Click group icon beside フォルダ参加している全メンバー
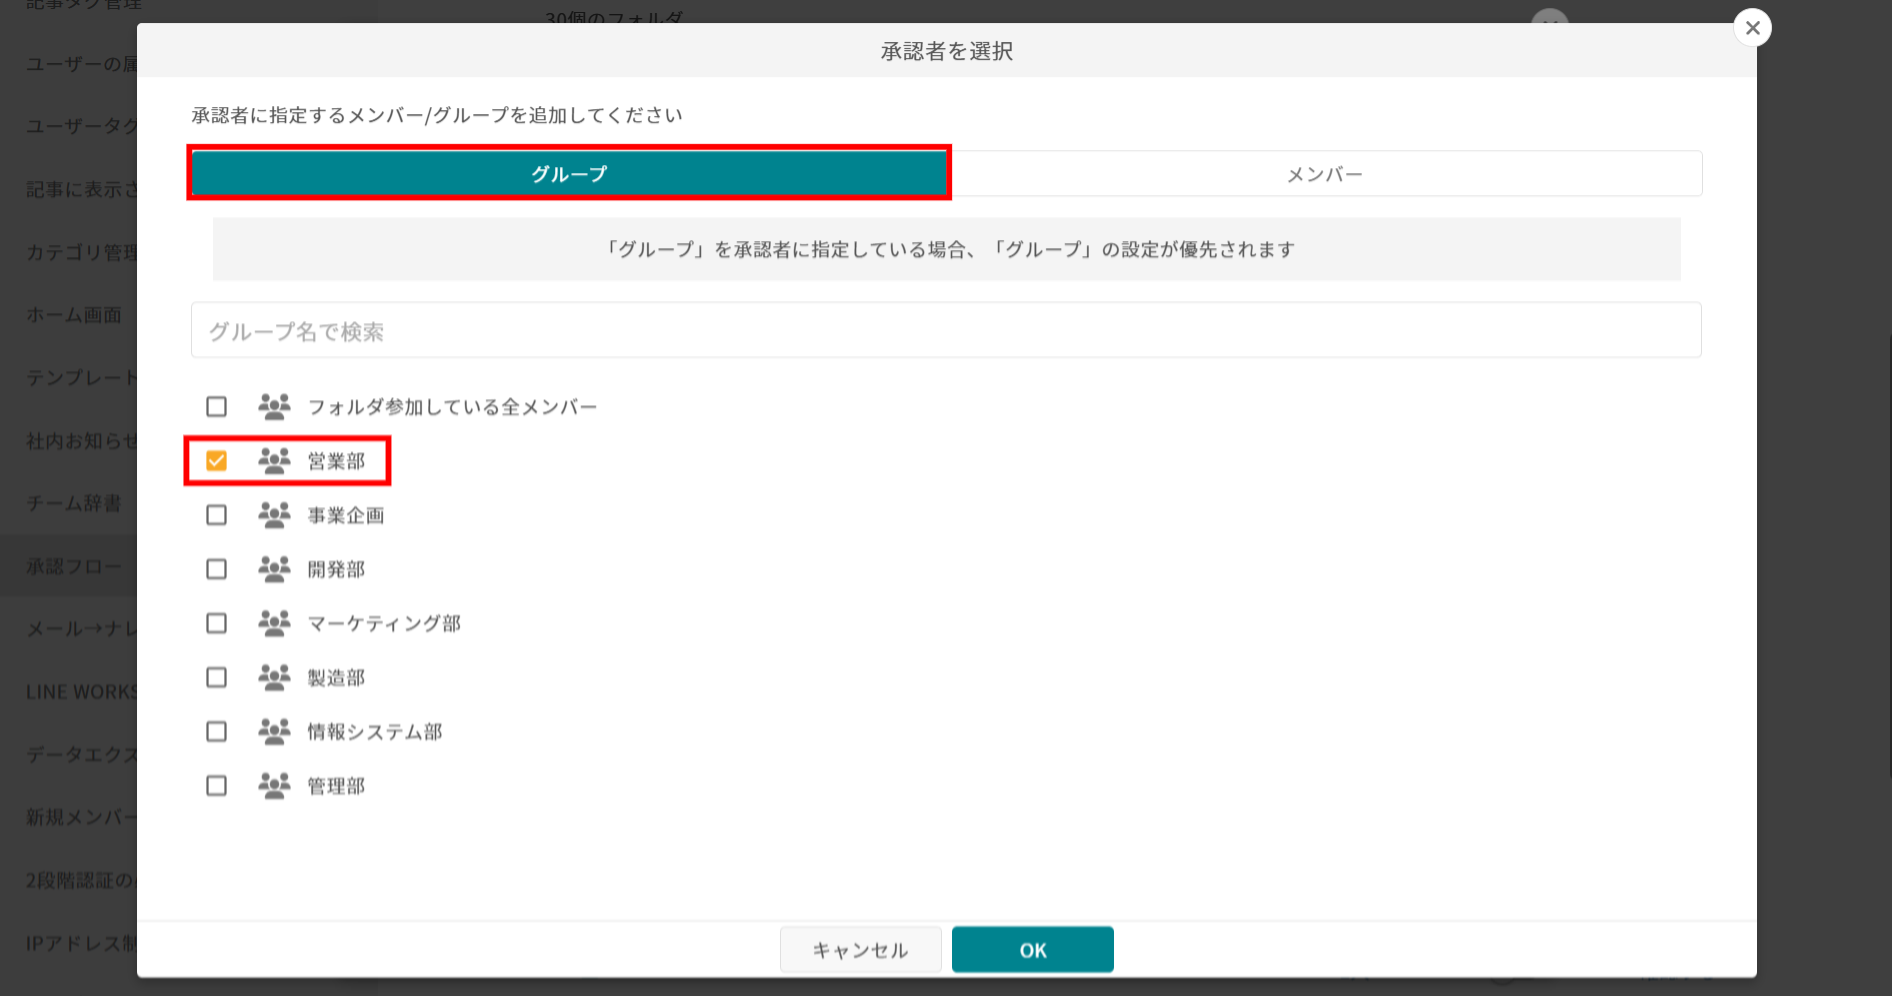The height and width of the screenshot is (996, 1892). coord(274,407)
